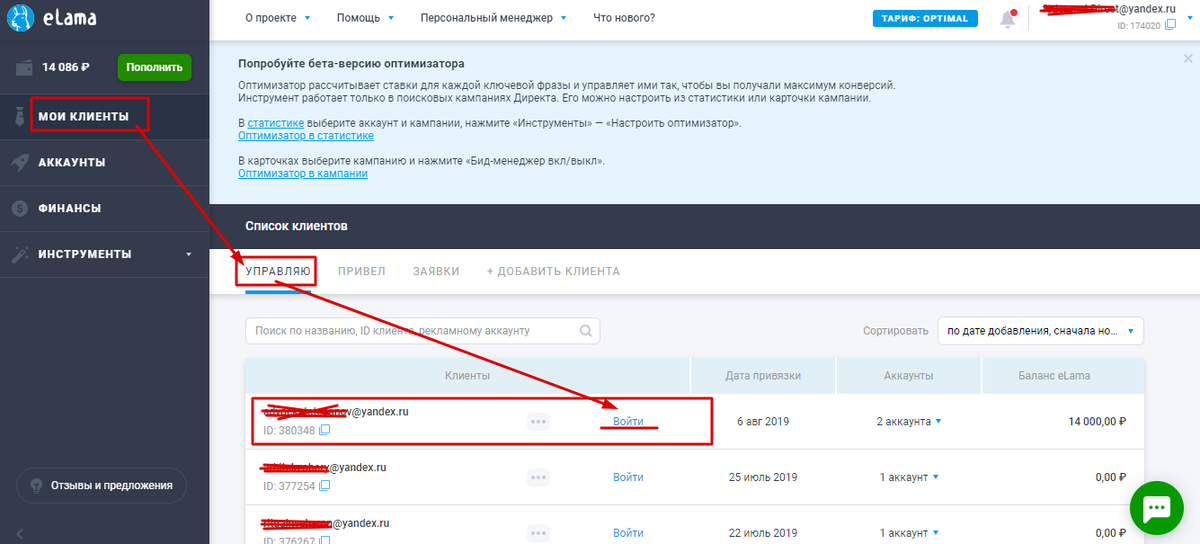The image size is (1200, 544).
Task: Open Финансы section in the sidebar
Action: coord(70,209)
